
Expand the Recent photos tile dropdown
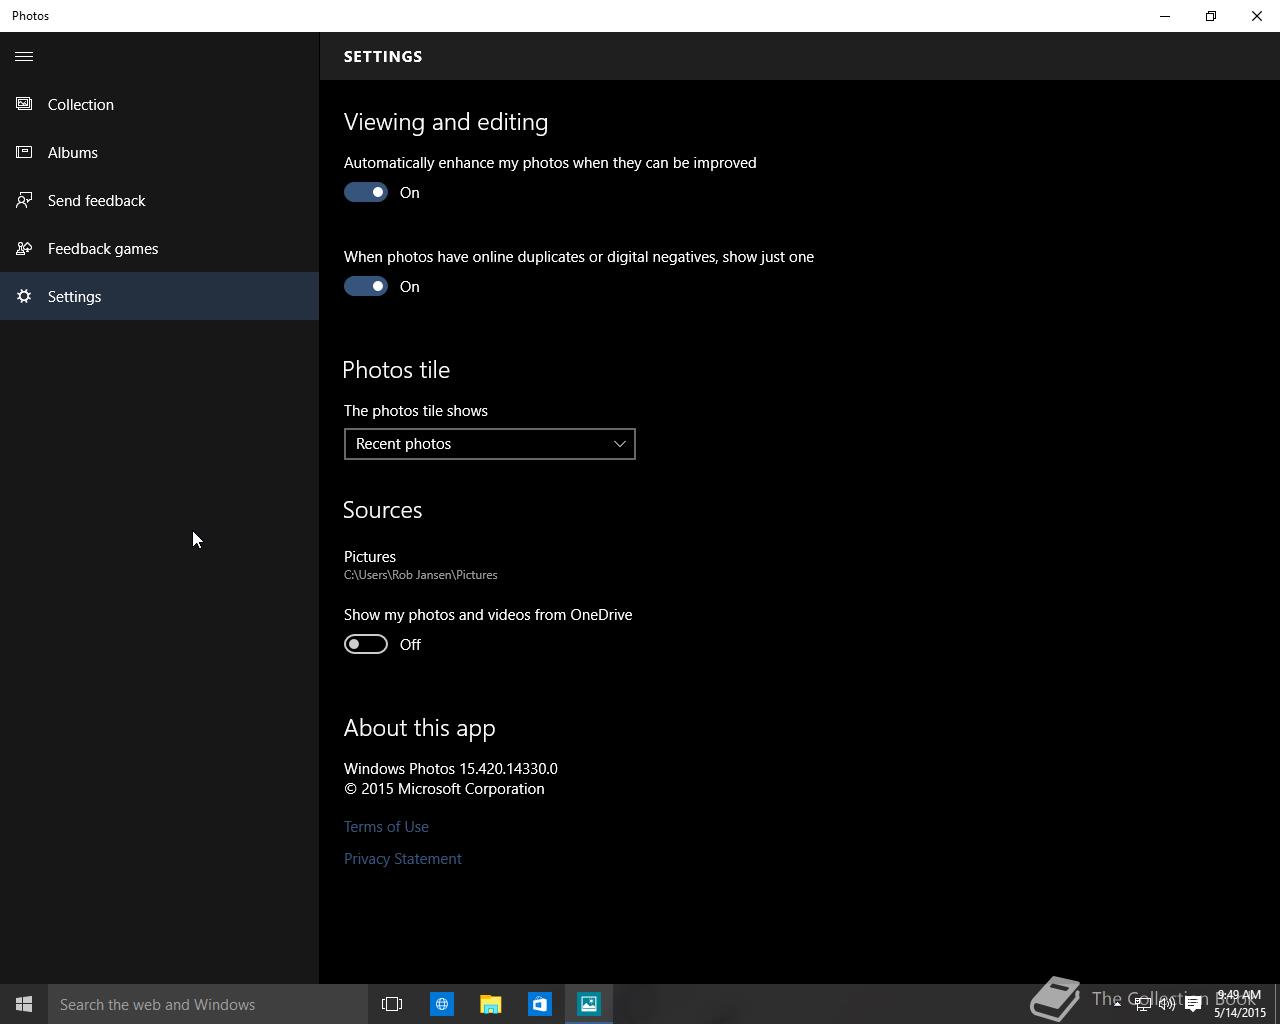pos(490,444)
